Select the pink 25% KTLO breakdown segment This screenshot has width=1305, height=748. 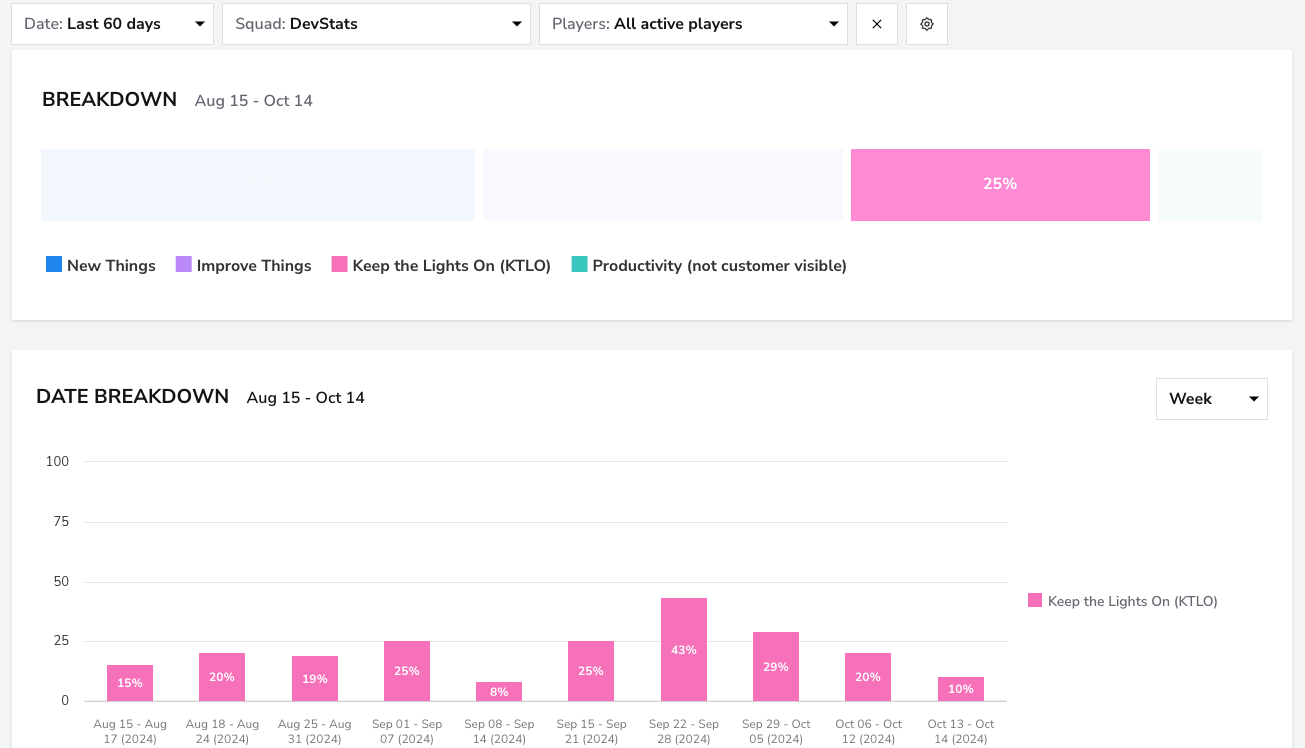1000,185
